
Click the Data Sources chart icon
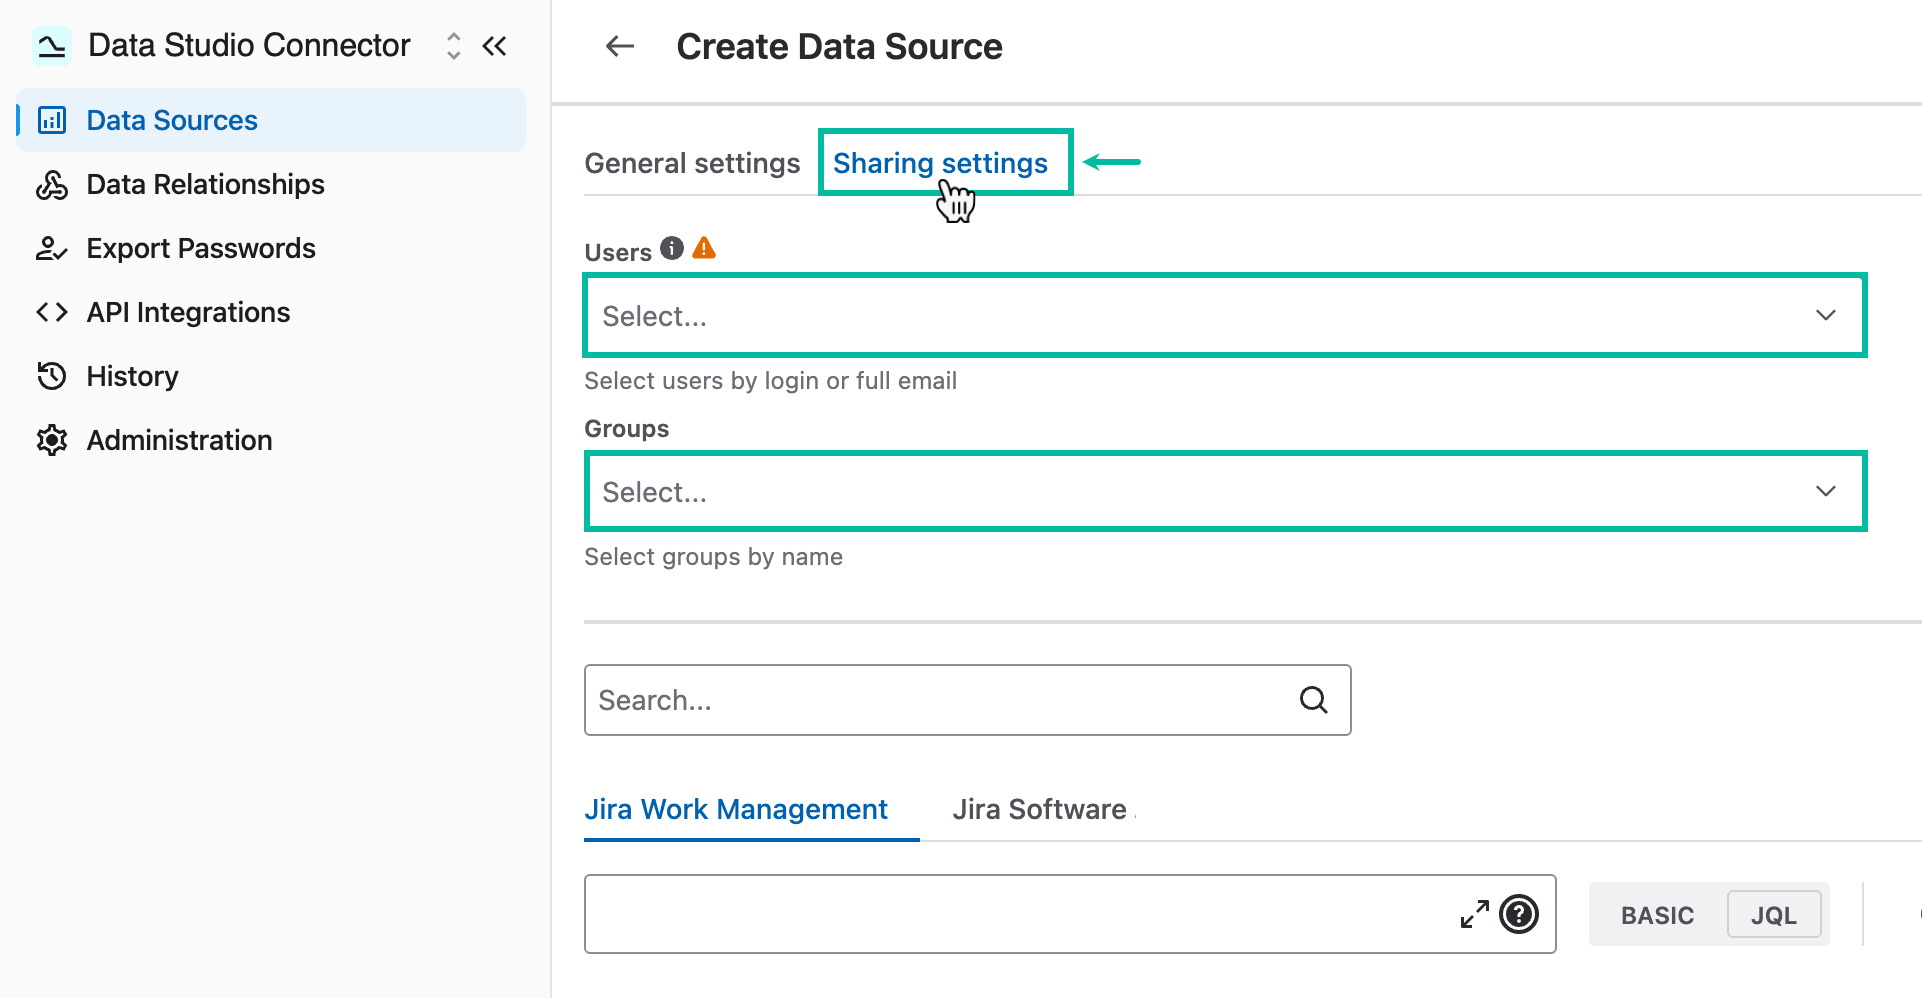pos(52,120)
